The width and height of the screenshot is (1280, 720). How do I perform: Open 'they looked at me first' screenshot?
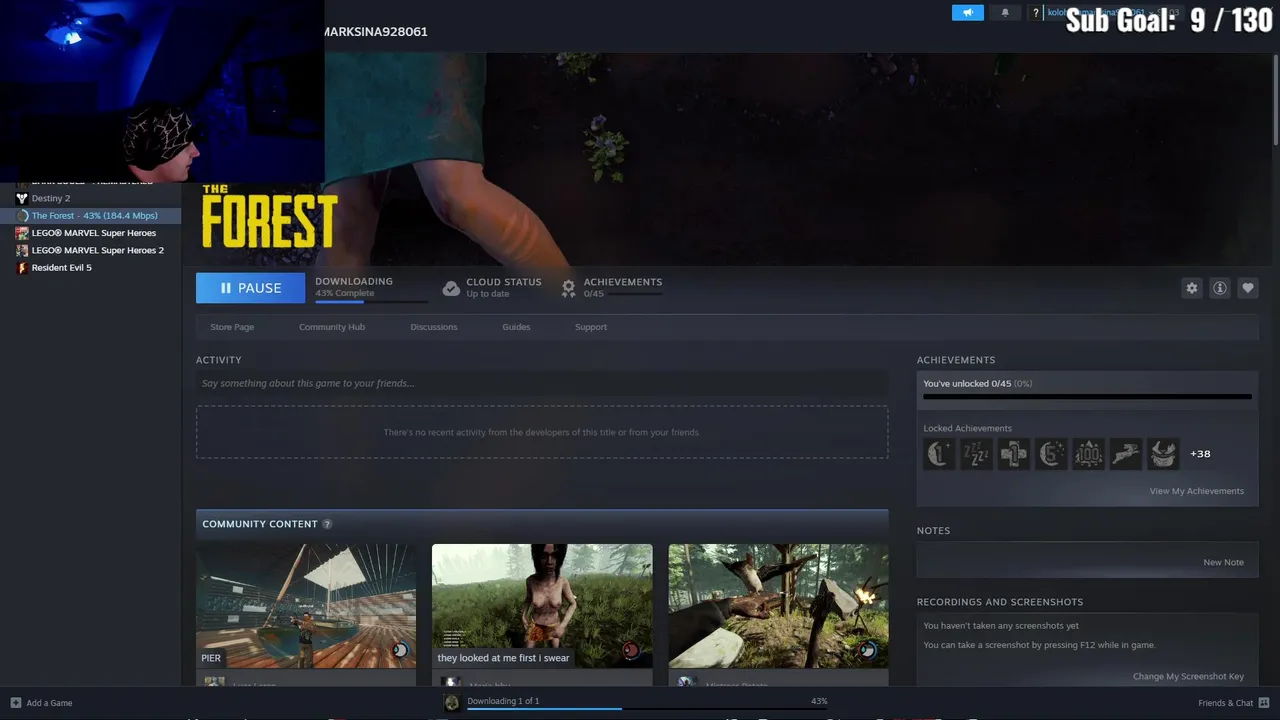click(542, 606)
